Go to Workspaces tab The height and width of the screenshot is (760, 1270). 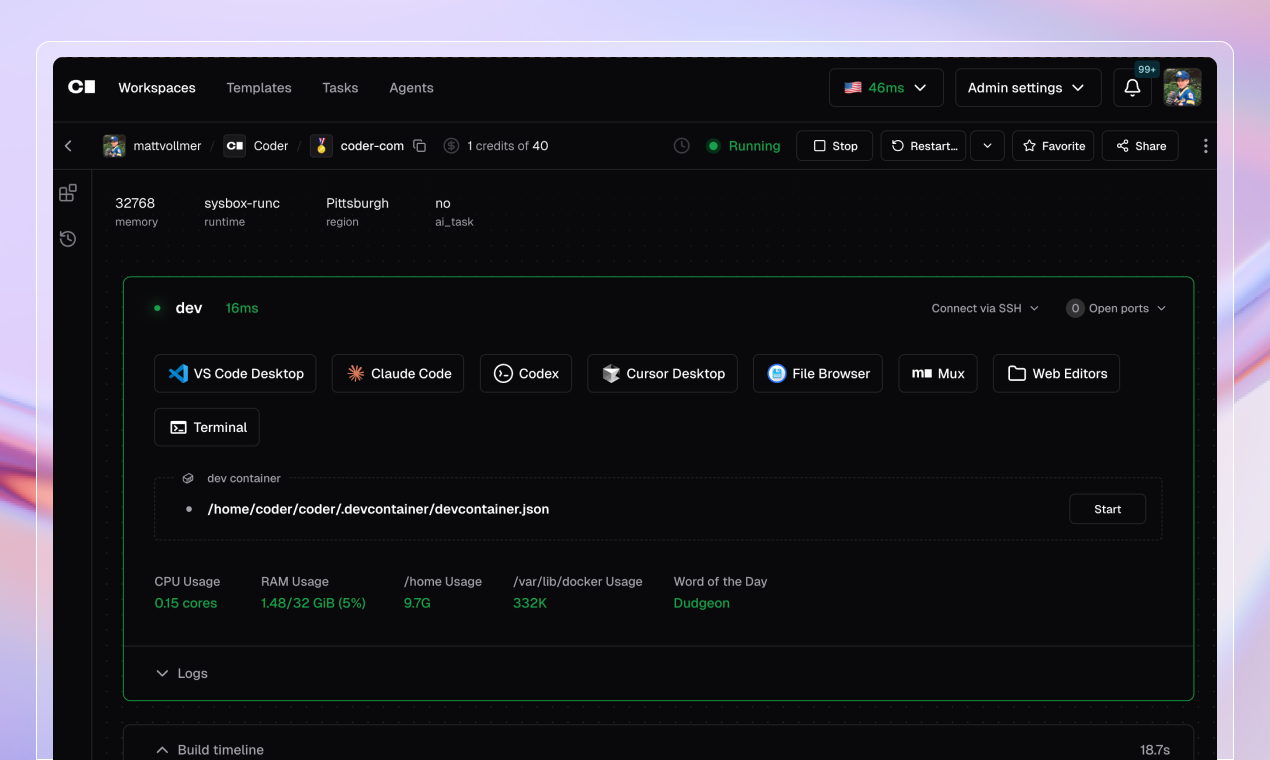(x=157, y=88)
